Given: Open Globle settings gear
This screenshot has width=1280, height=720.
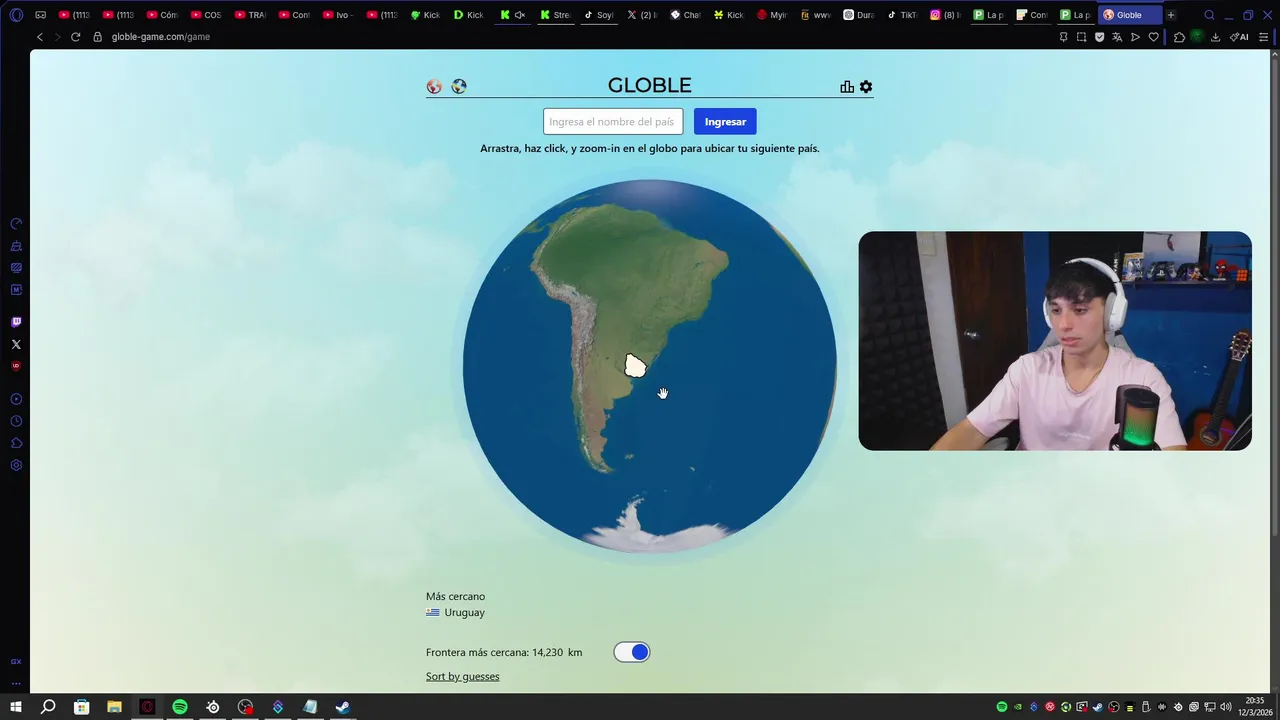Looking at the screenshot, I should point(866,87).
